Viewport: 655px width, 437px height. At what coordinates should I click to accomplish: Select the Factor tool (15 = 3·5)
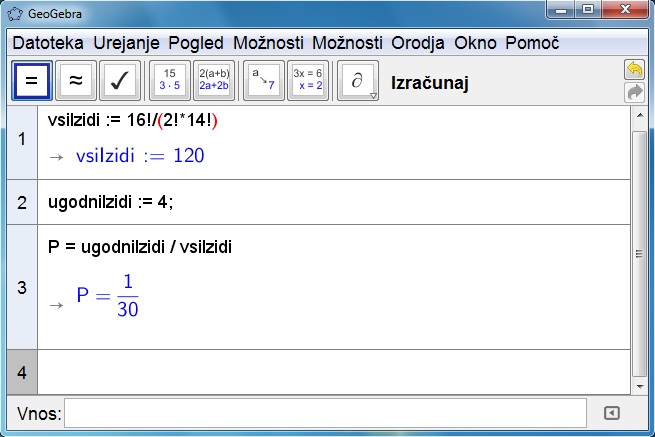170,80
